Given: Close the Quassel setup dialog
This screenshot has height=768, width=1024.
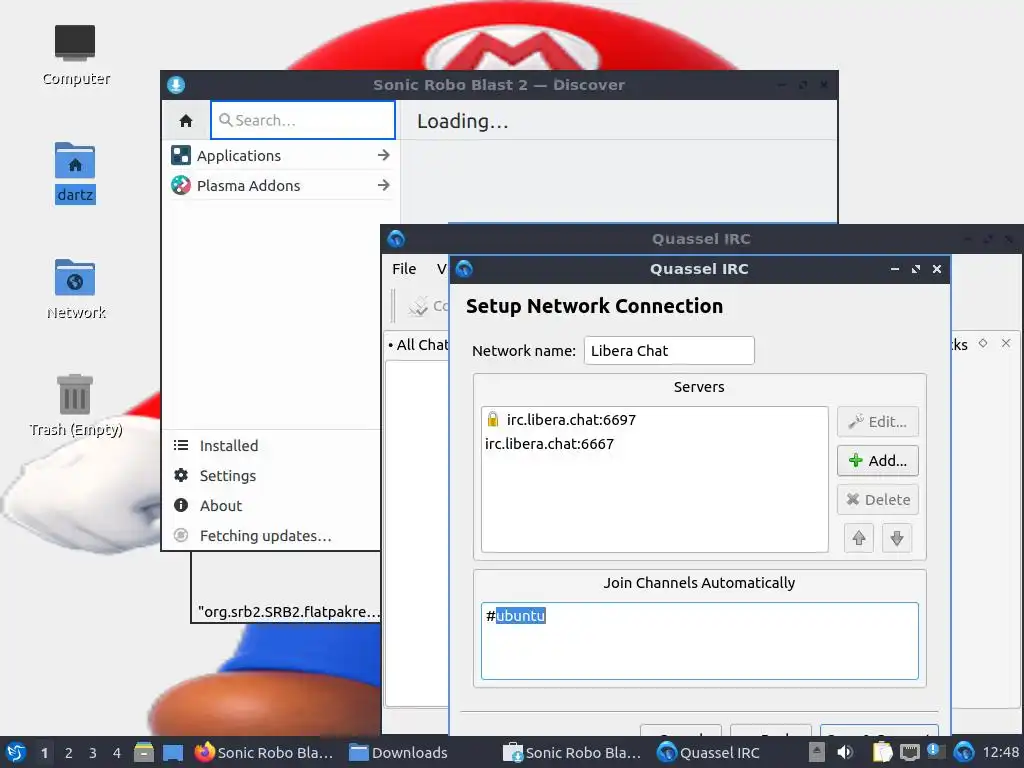Looking at the screenshot, I should 936,269.
